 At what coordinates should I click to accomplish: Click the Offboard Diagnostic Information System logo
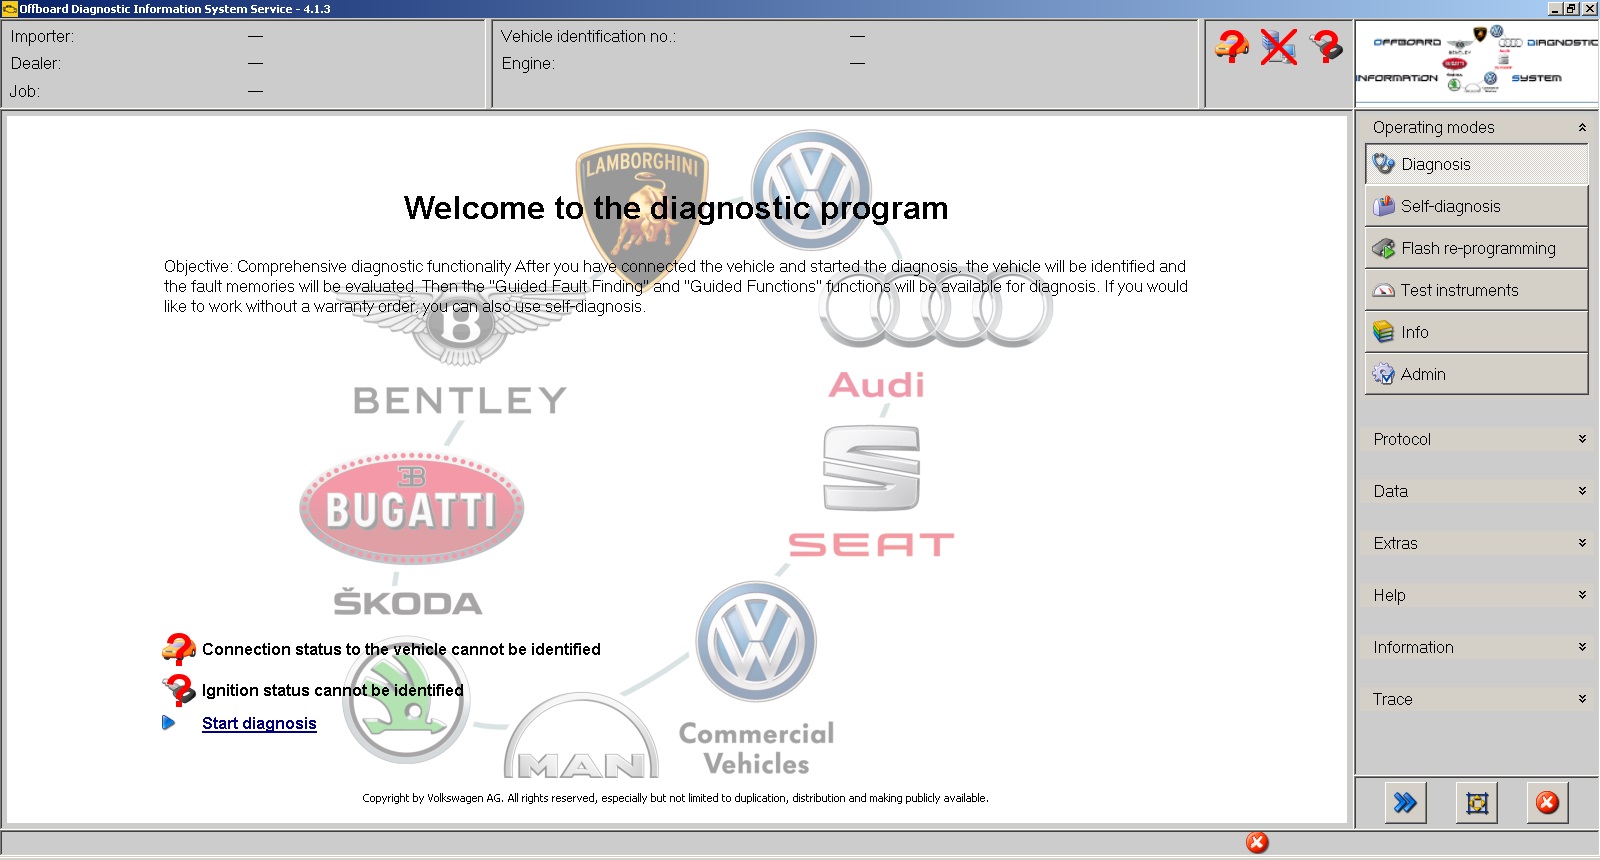(1477, 60)
